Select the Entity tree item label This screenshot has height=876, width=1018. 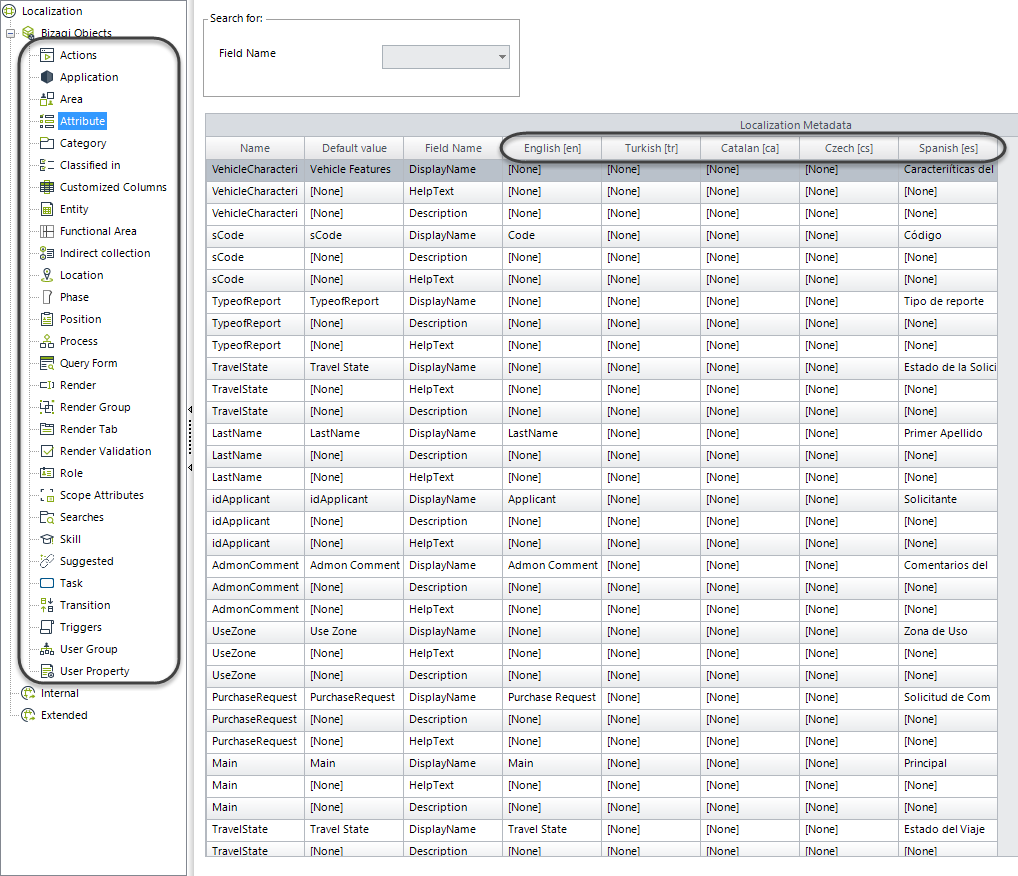pos(74,209)
